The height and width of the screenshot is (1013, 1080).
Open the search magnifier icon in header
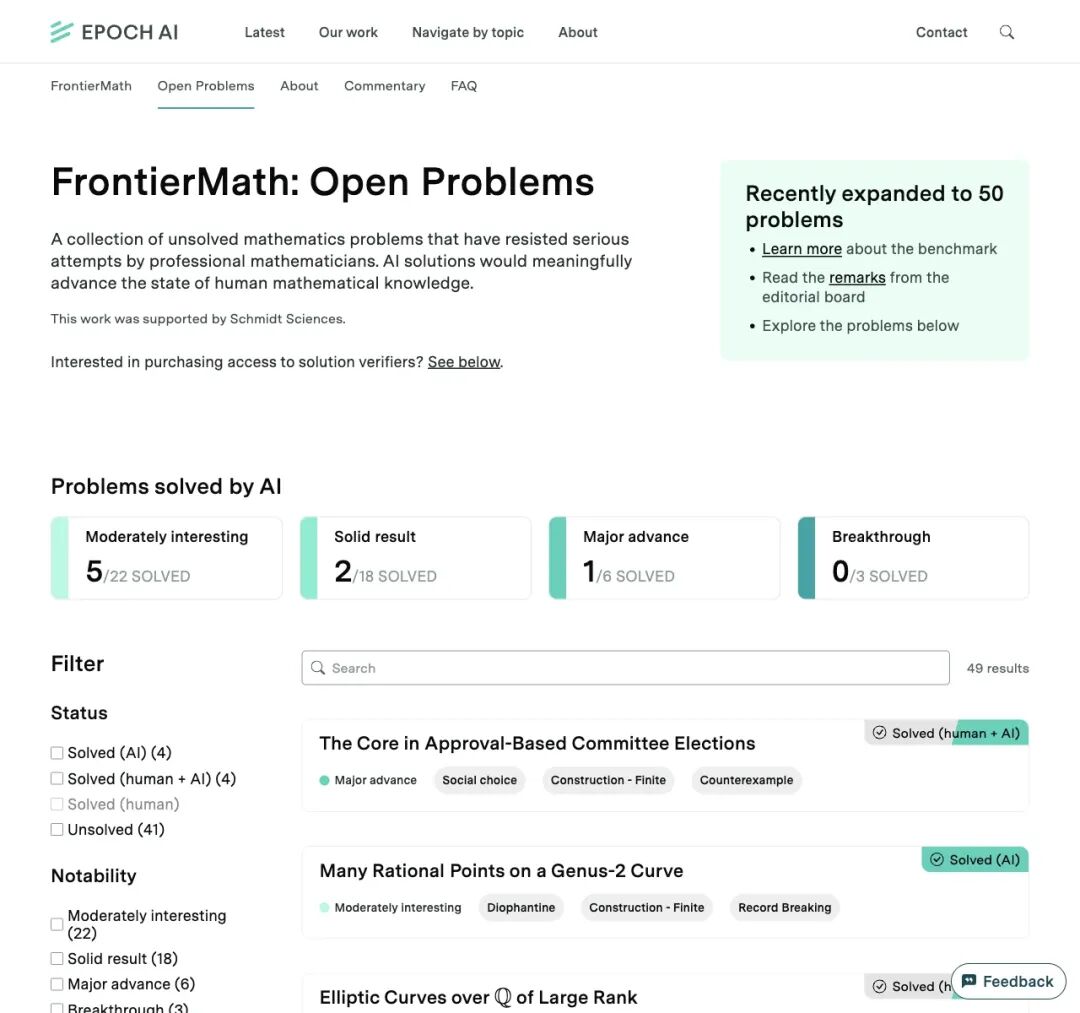[x=1006, y=32]
